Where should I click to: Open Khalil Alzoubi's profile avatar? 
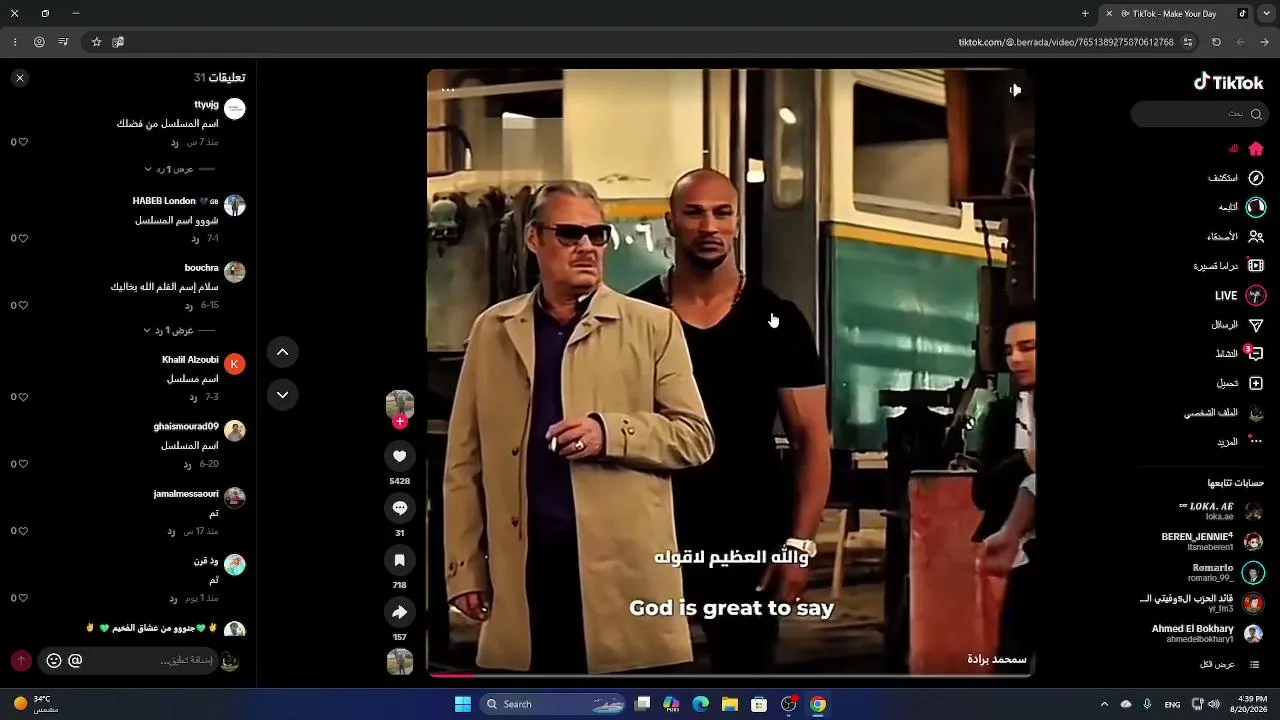(234, 364)
